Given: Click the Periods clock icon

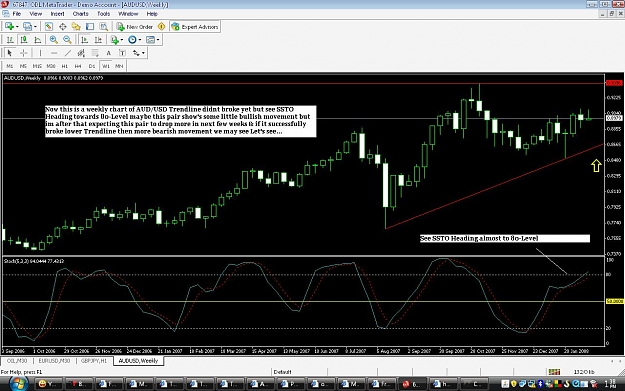Looking at the screenshot, I should tap(132, 40).
